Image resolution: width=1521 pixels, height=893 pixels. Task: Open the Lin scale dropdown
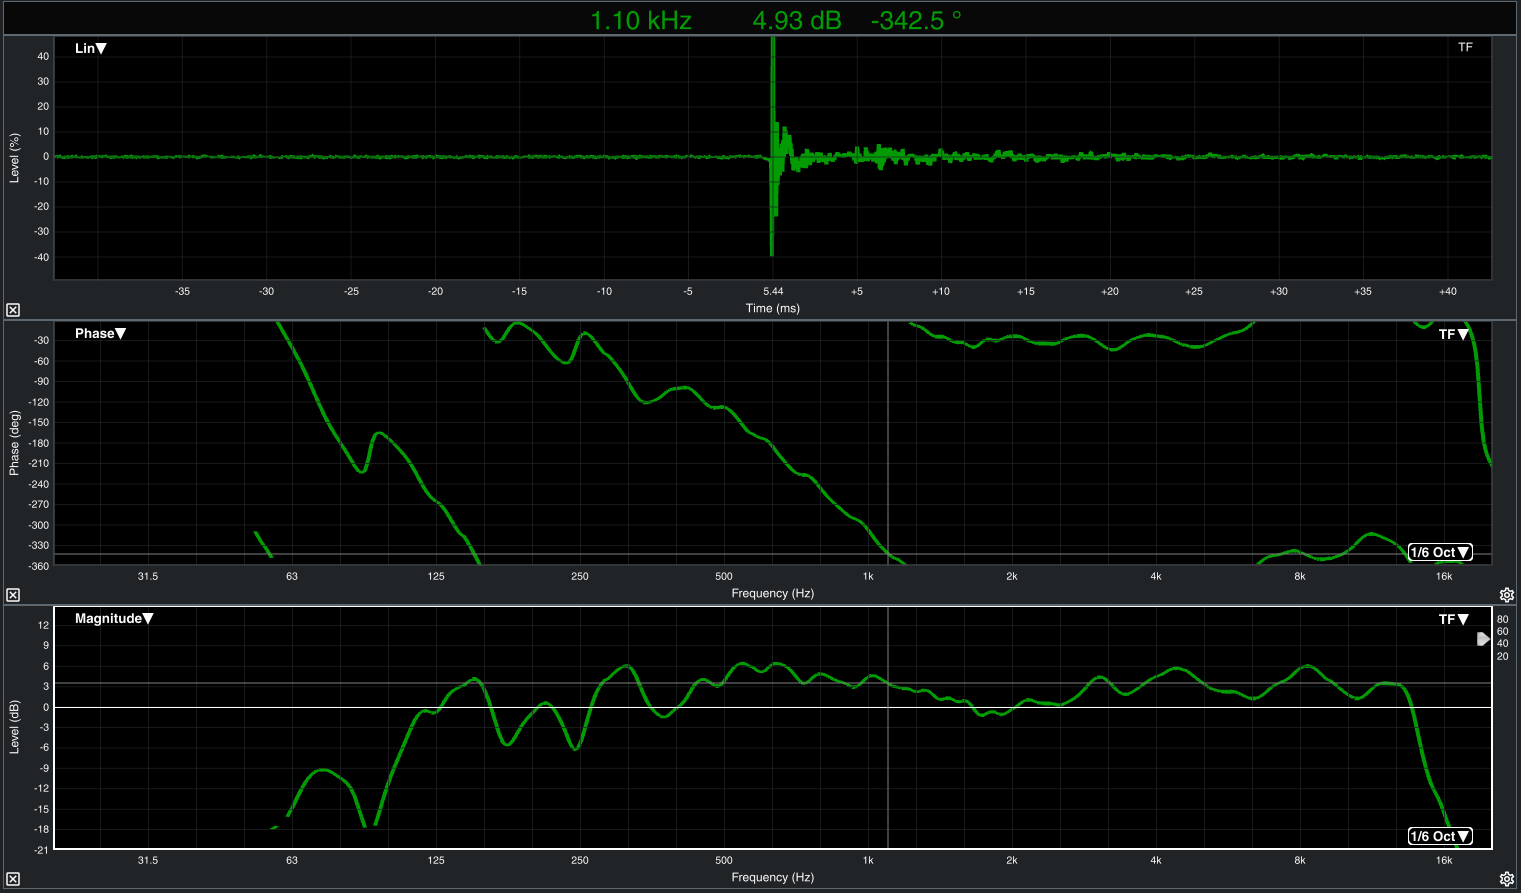91,48
